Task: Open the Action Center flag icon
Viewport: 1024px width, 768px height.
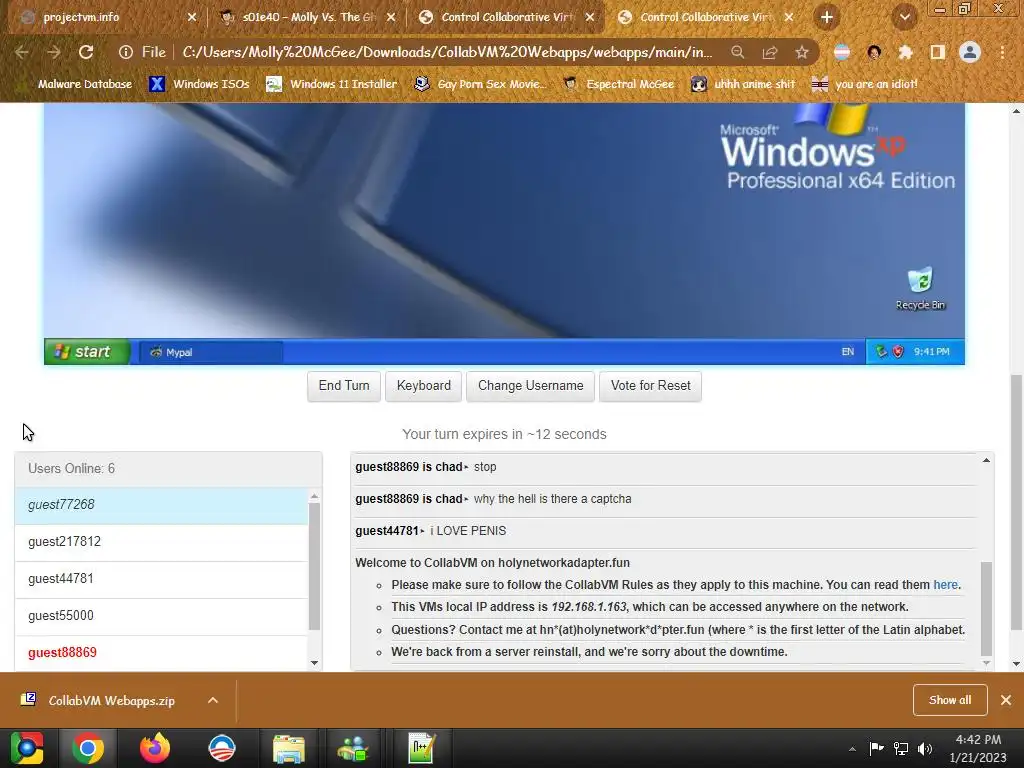Action: click(x=876, y=748)
